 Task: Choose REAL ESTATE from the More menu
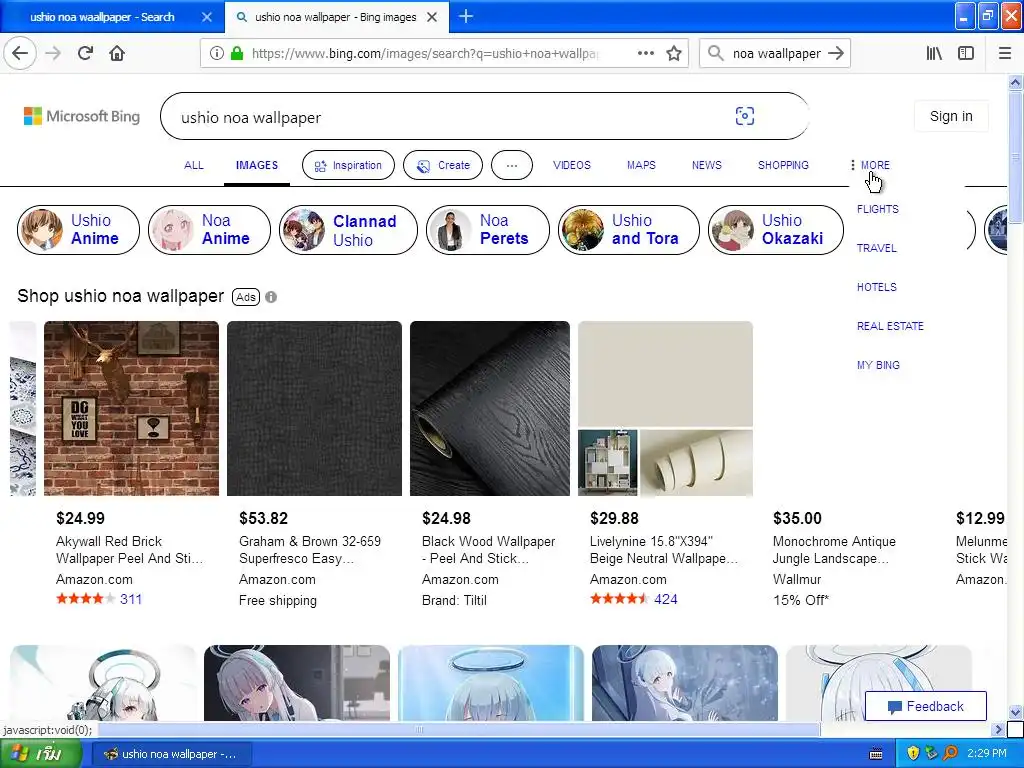890,326
